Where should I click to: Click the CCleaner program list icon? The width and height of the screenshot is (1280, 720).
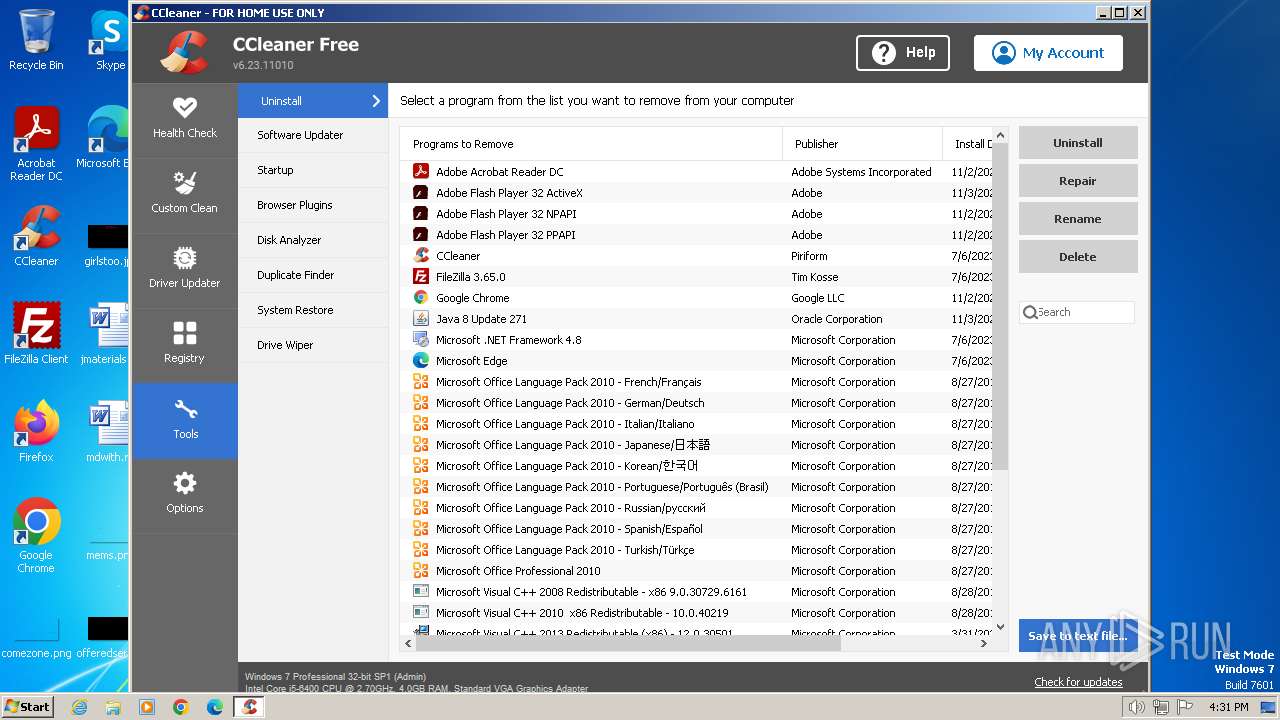(x=421, y=256)
